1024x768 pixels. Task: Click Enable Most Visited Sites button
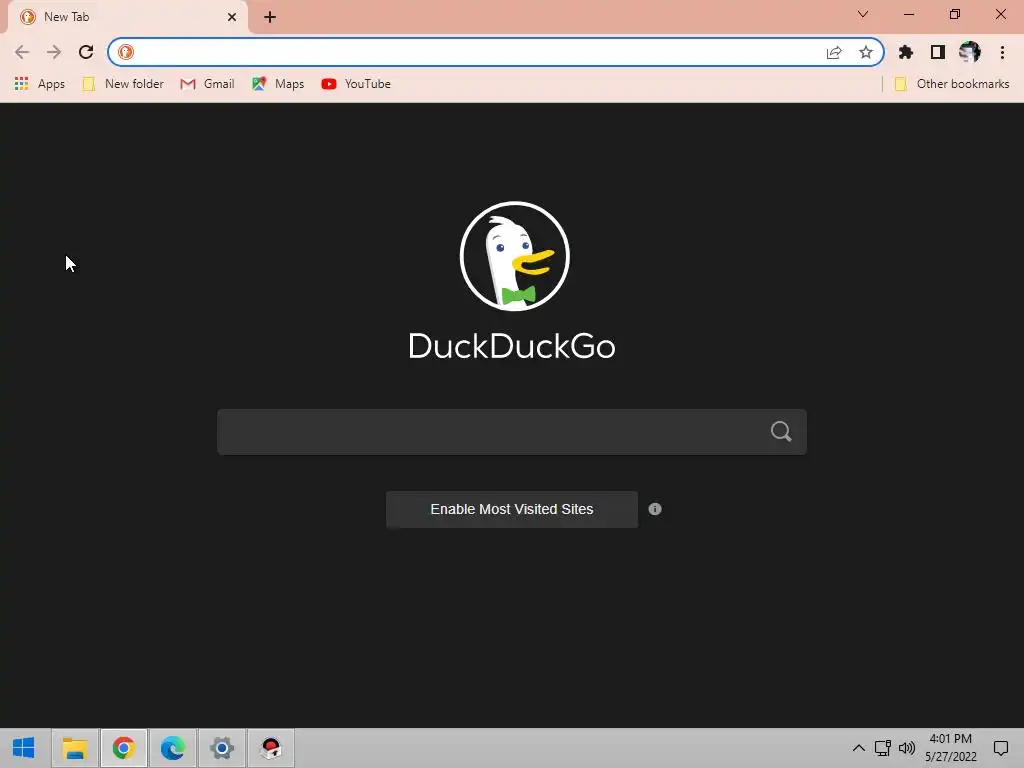[x=512, y=509]
